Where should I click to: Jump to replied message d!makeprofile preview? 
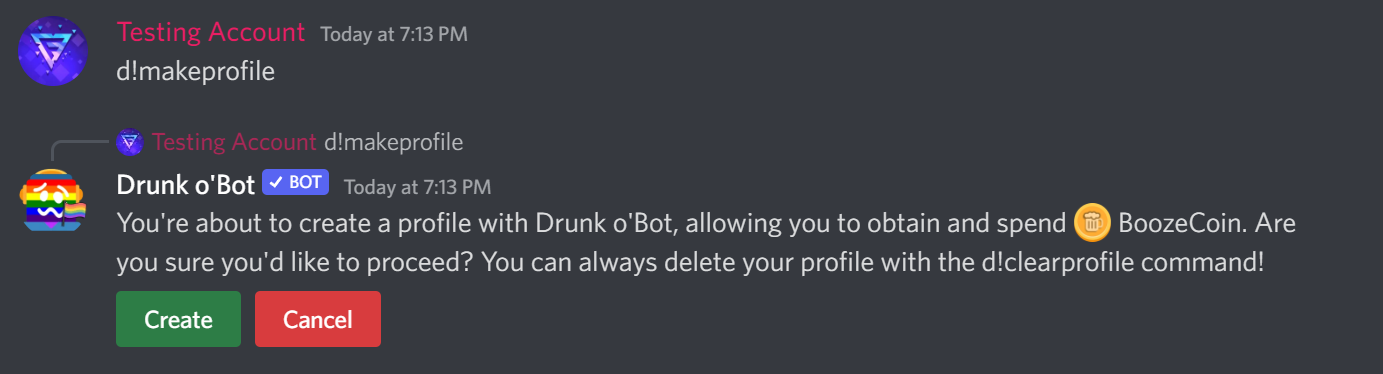[393, 142]
